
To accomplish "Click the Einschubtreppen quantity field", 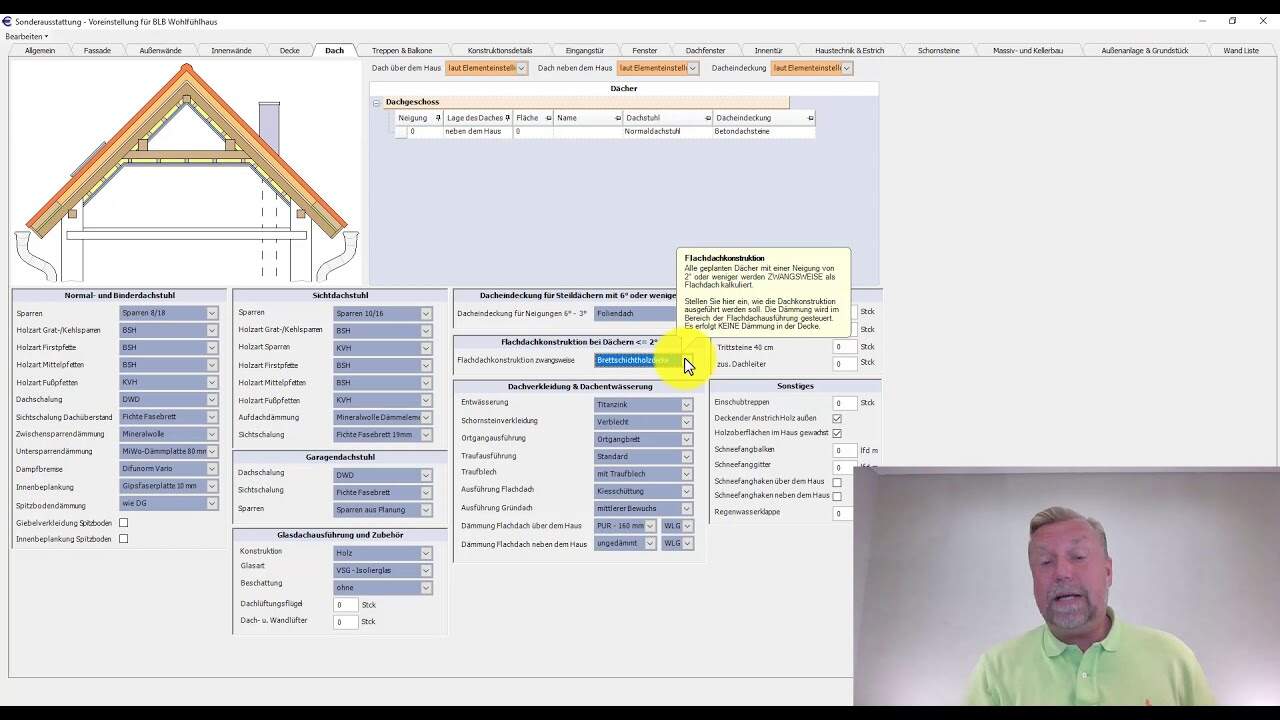I will (x=845, y=403).
